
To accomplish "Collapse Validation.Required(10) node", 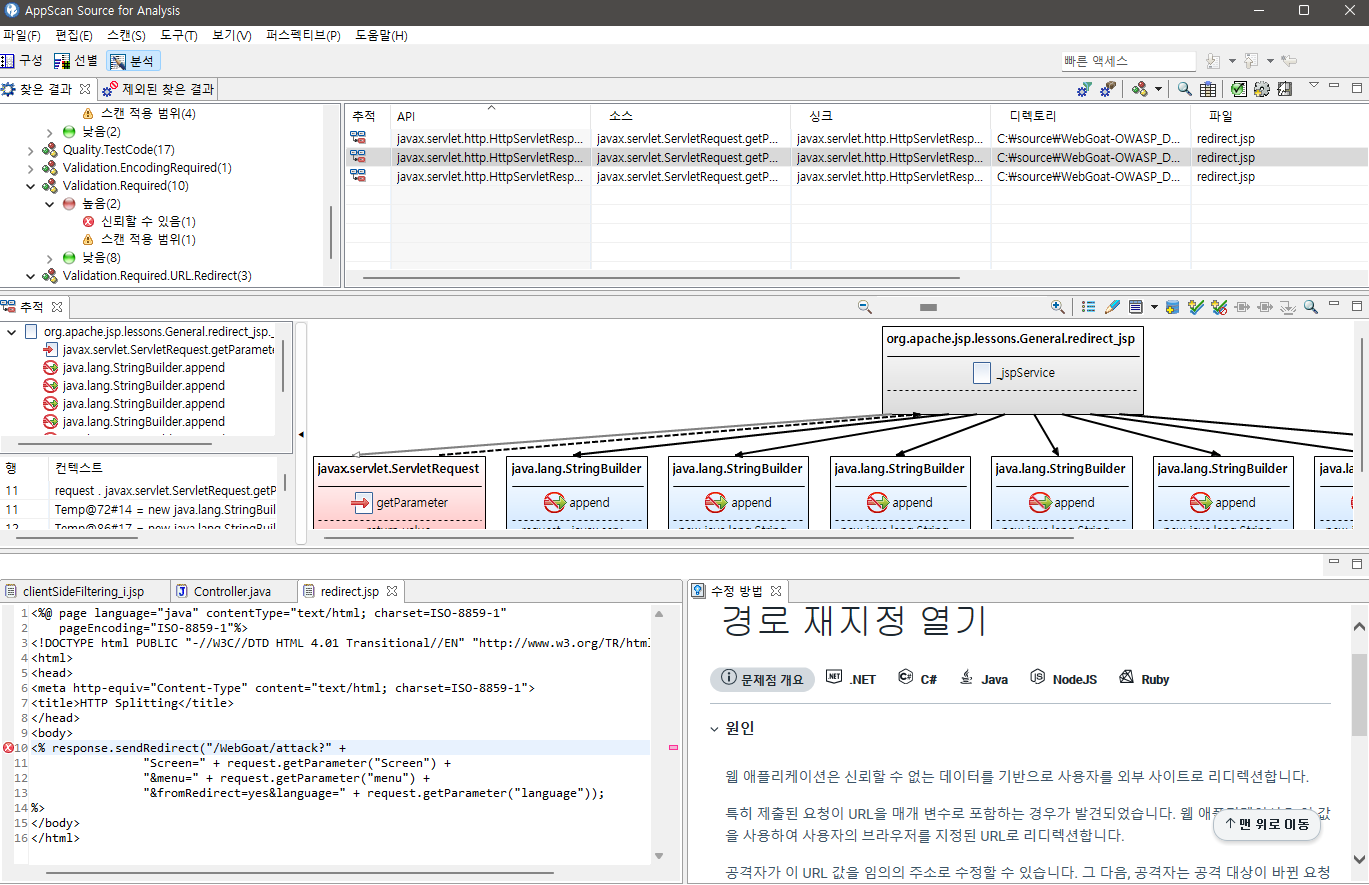I will pyautogui.click(x=31, y=186).
